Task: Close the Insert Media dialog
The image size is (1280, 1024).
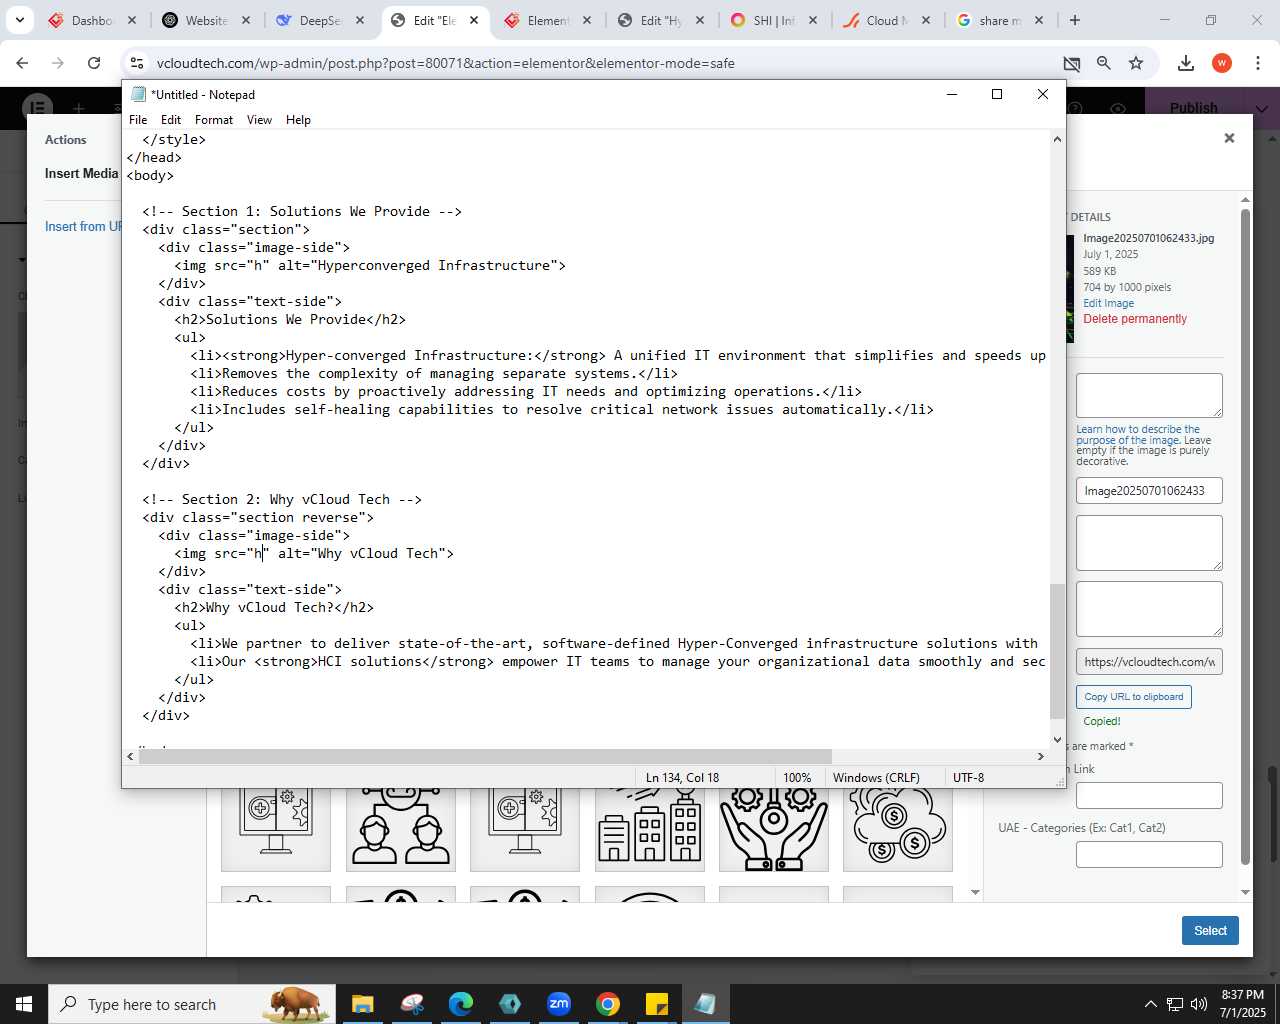Action: [1229, 138]
